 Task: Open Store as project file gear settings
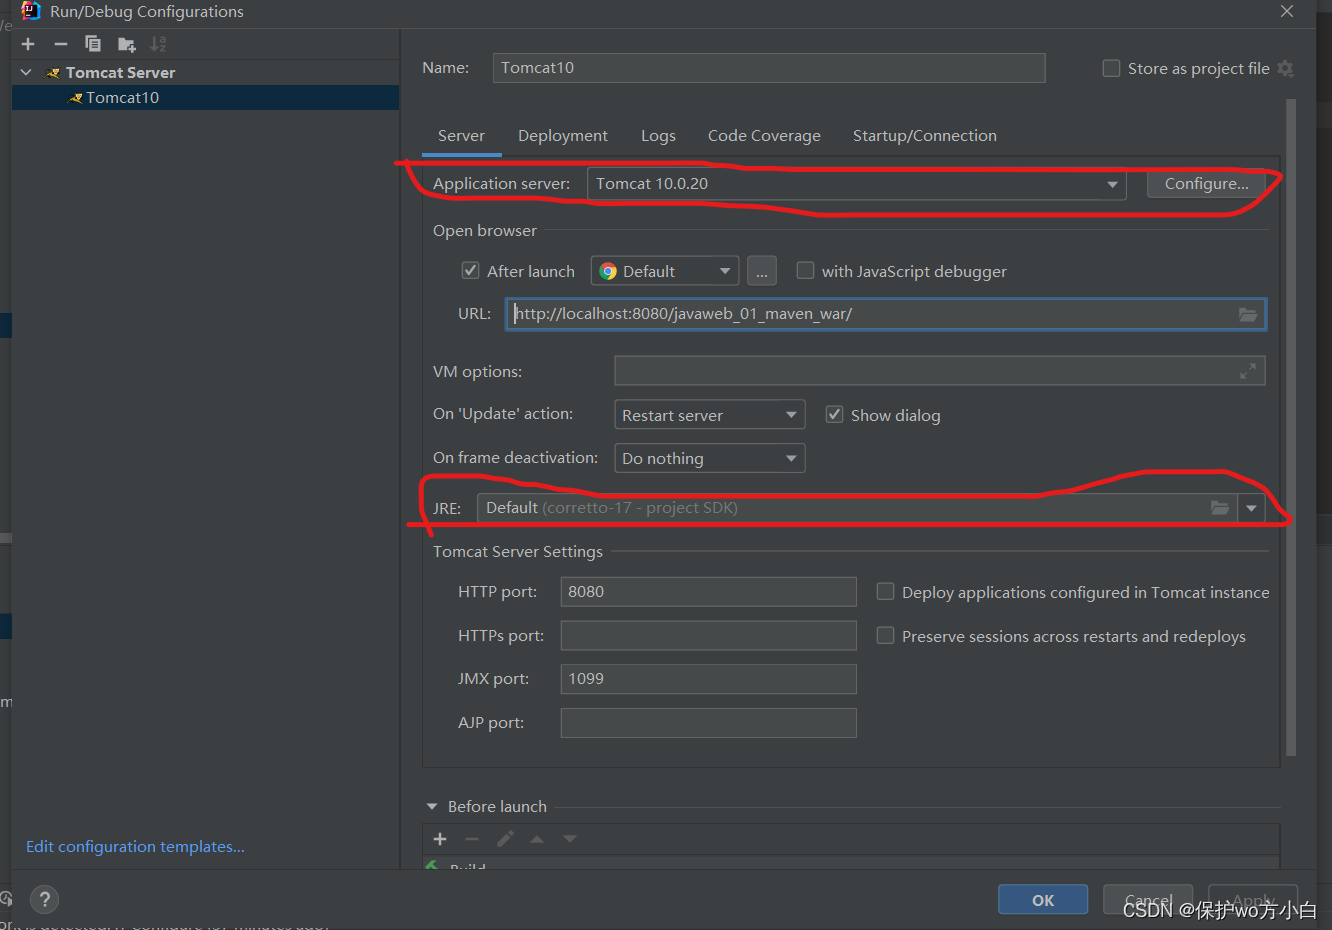coord(1286,68)
